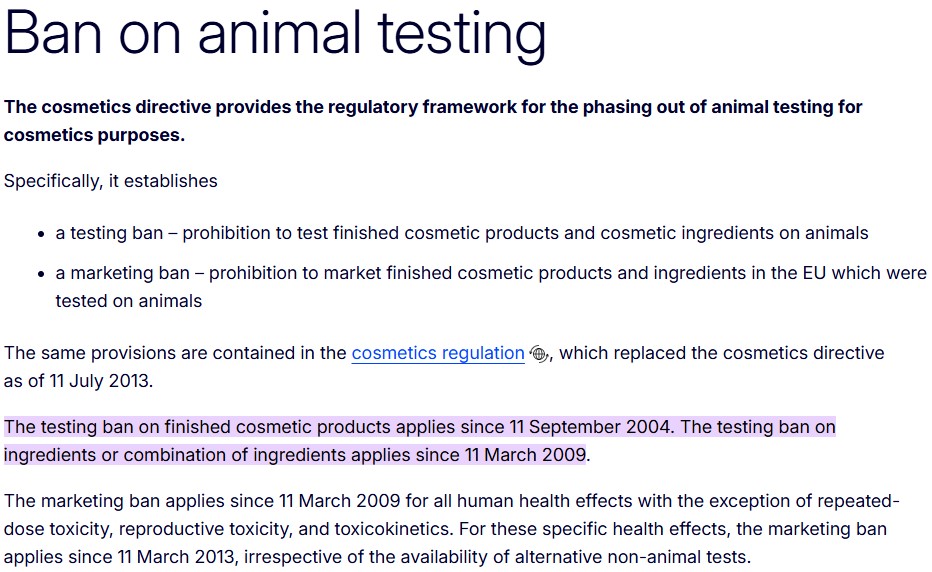
Task: Click the bold introductory paragraph about cosmetics directive
Action: coord(433,121)
